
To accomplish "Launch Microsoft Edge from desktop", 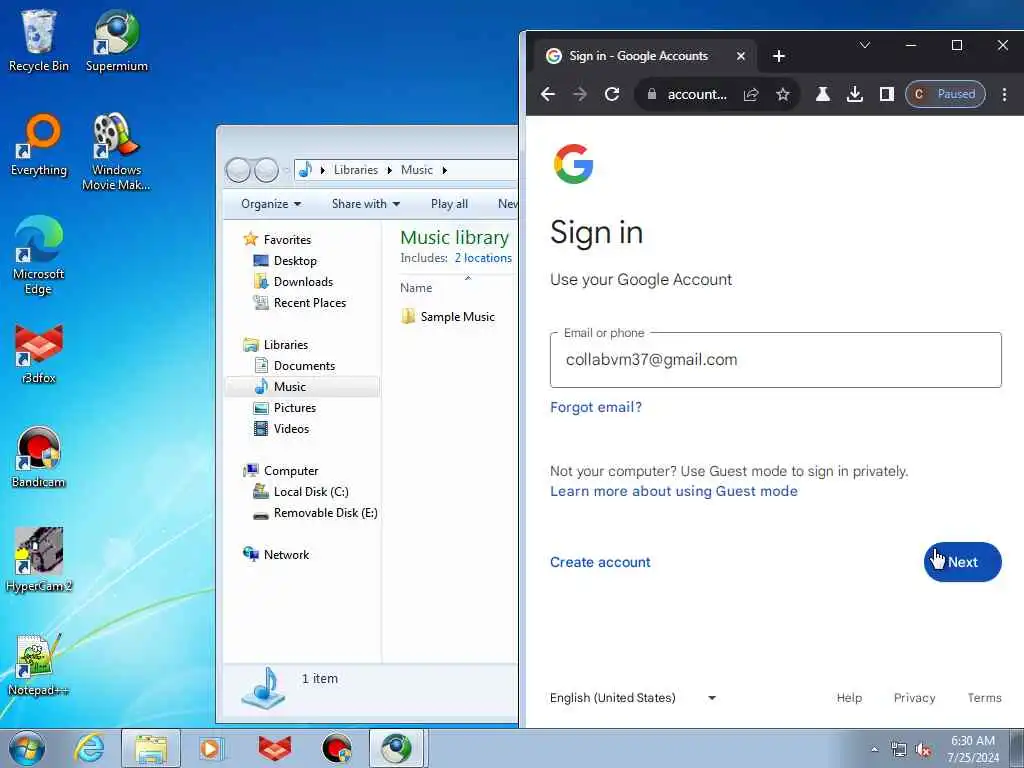I will (39, 255).
